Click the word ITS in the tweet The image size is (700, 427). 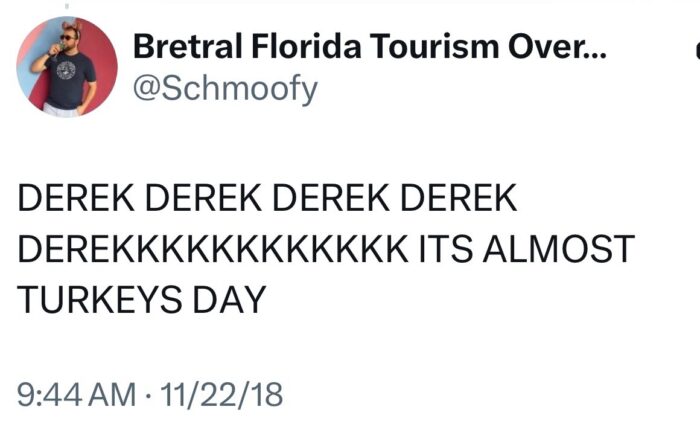click(444, 248)
